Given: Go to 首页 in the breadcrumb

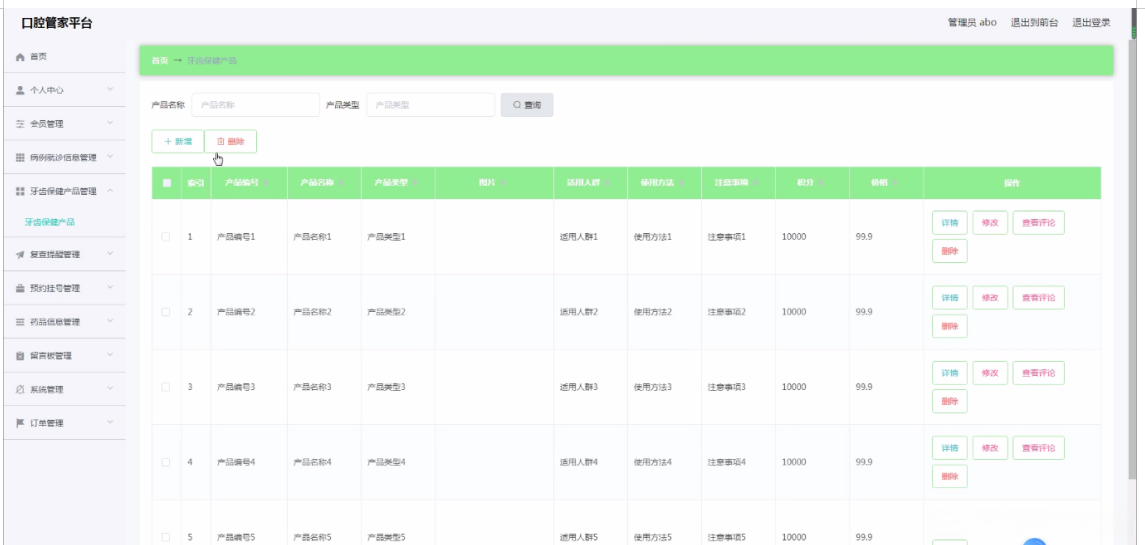Looking at the screenshot, I should tap(159, 61).
